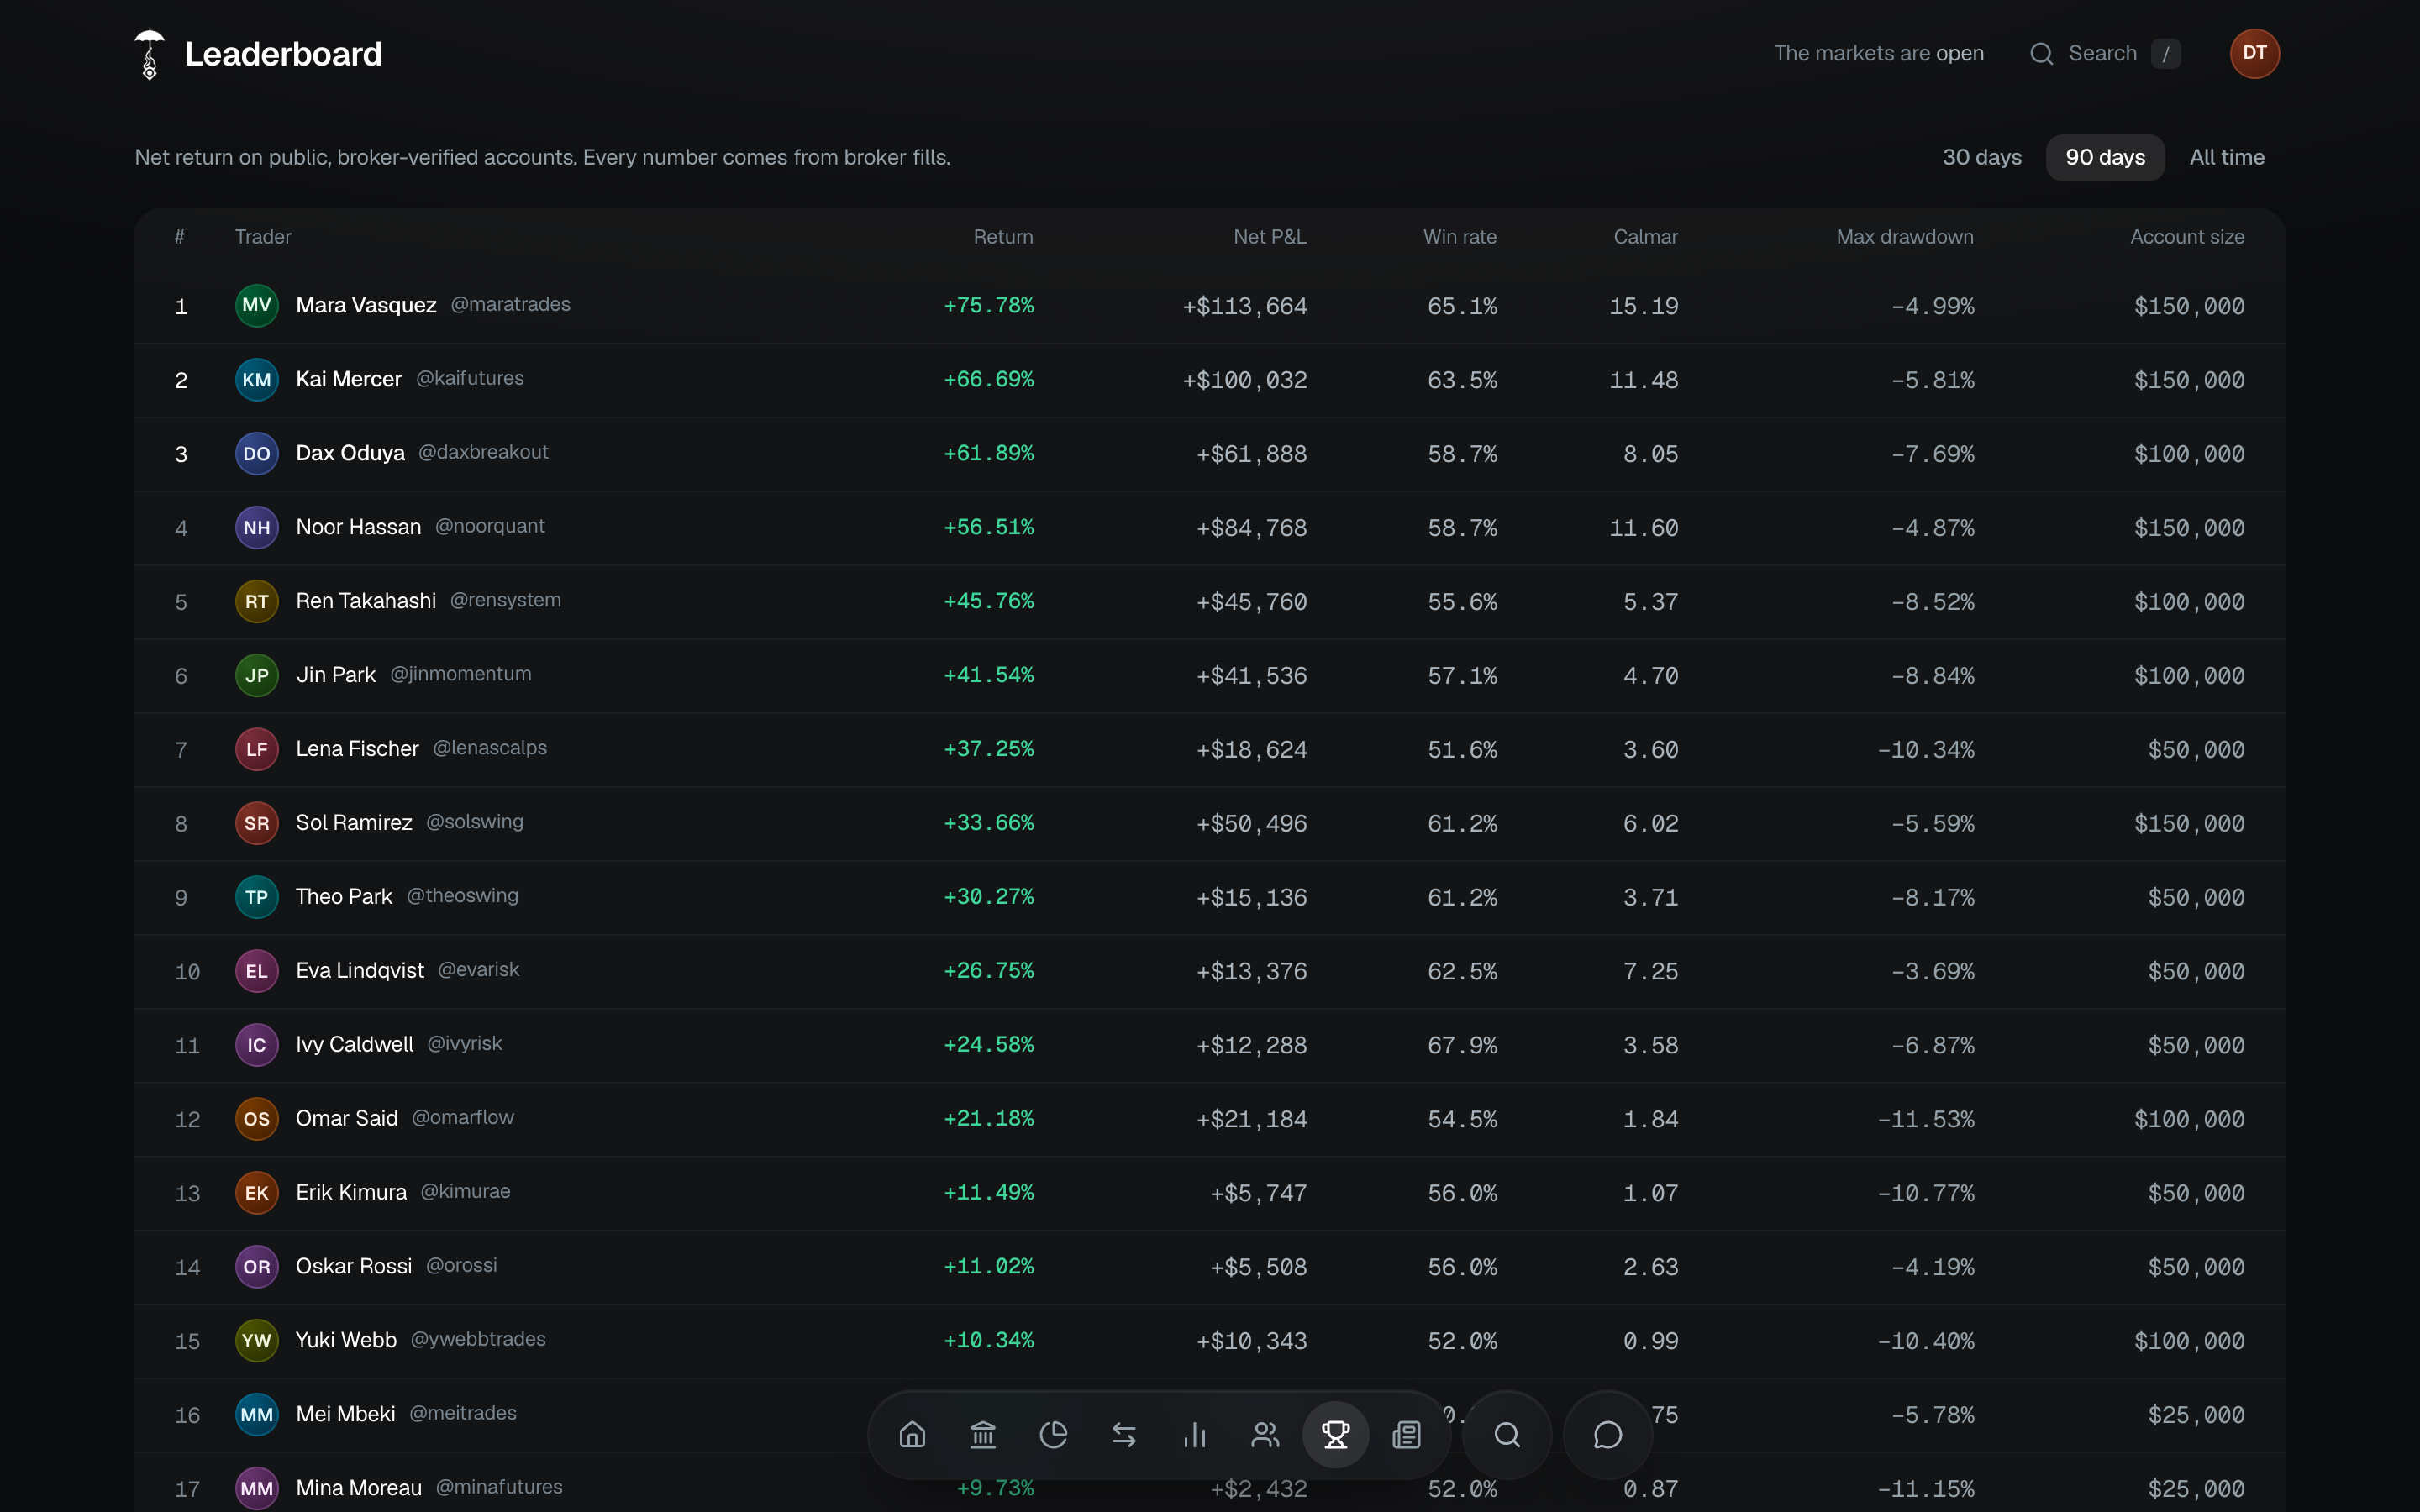Open Jin Park's trader profile
Screen dimensions: 2420x1512
(x=336, y=675)
